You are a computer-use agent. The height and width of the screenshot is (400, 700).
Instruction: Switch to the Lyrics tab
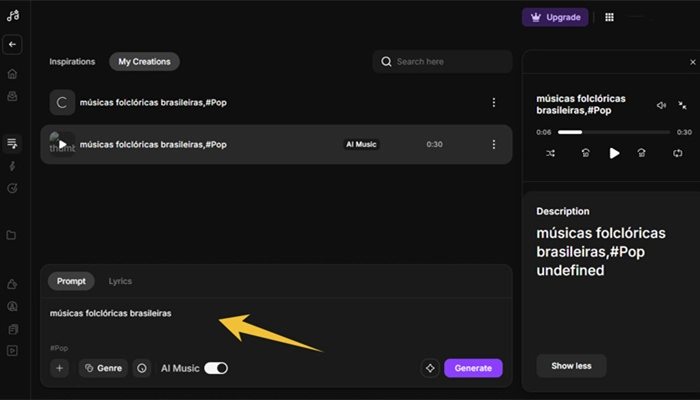[120, 281]
